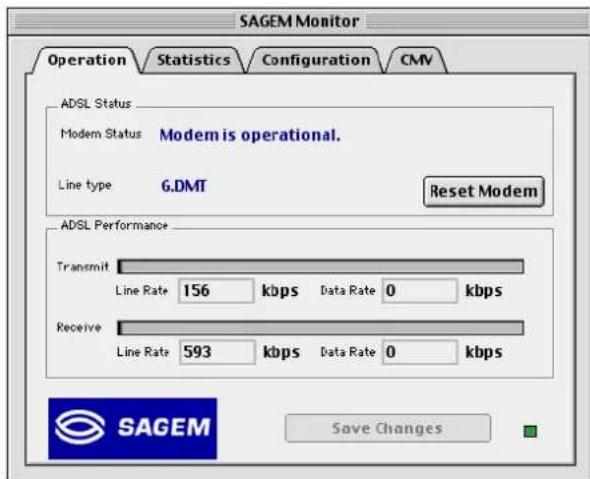Select the CMV tab
Viewport: 590px width, 479px height.
(x=416, y=60)
